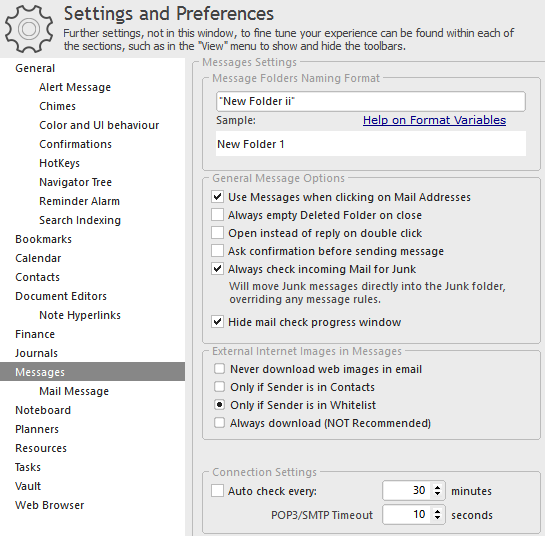The width and height of the screenshot is (545, 536).
Task: Choose Only if Sender is in Contacts
Action: [x=219, y=387]
